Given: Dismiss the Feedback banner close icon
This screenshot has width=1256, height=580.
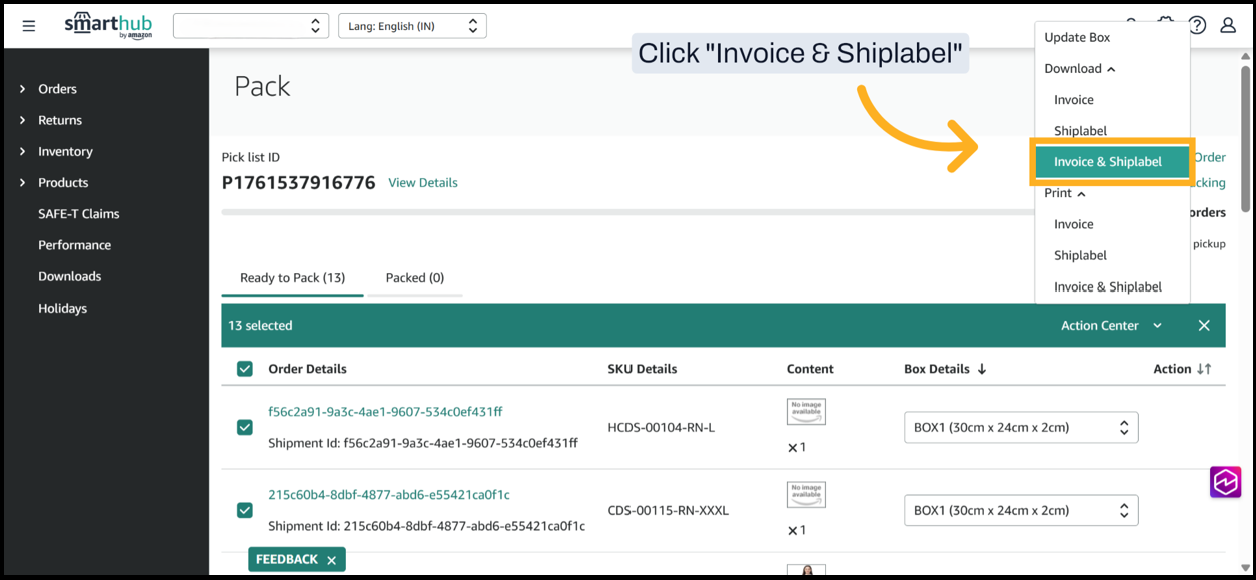Looking at the screenshot, I should (331, 560).
